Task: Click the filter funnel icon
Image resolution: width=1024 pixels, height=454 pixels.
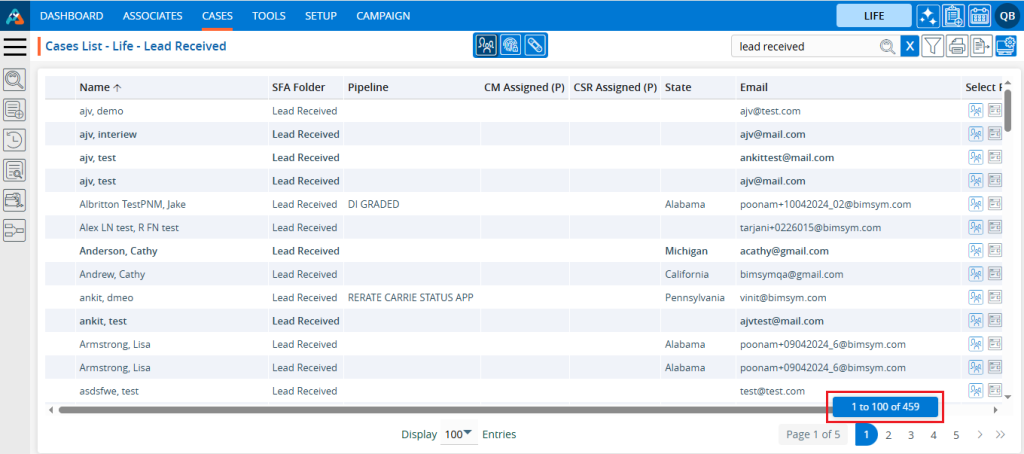Action: [932, 46]
